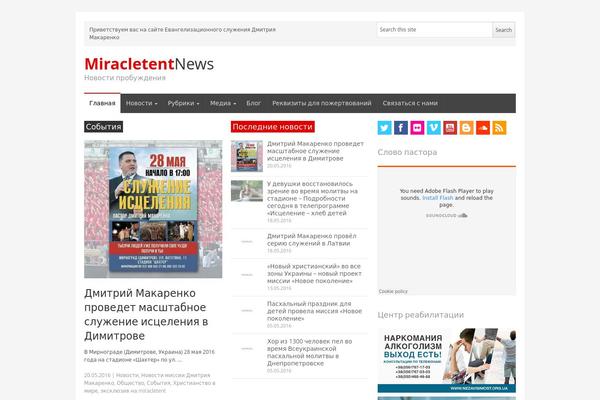Open the 28 мая healing service poster
This screenshot has height=400, width=600.
point(153,209)
